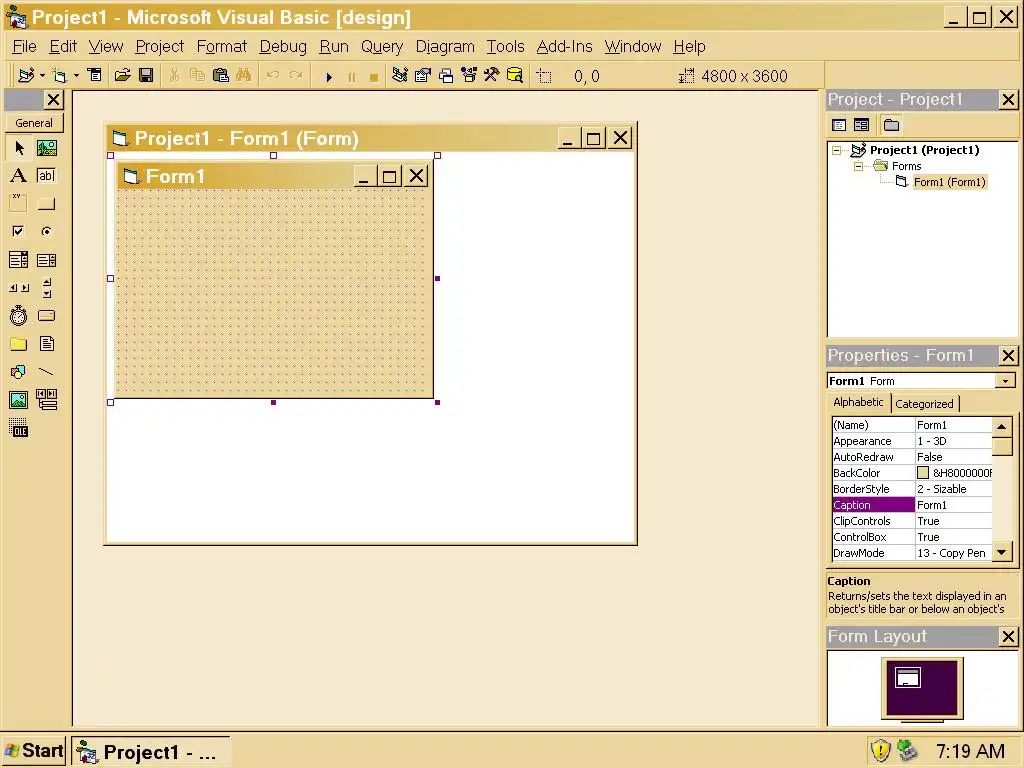
Task: Open the Format menu
Action: [x=221, y=46]
